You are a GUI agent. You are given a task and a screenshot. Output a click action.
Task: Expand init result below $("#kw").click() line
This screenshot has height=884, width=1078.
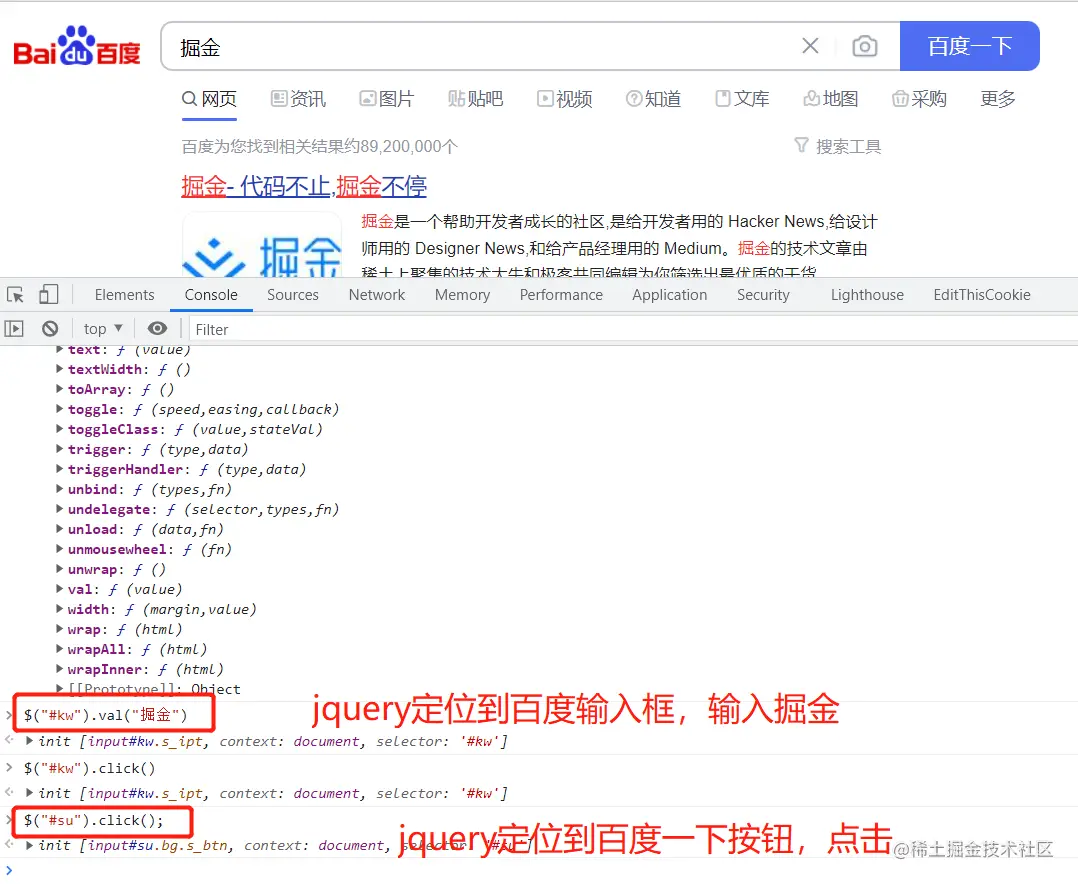[x=30, y=793]
